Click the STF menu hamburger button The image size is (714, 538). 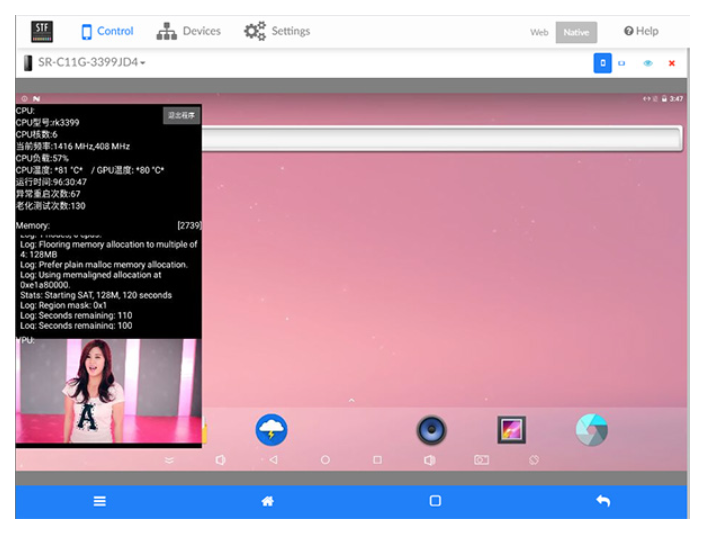(x=100, y=501)
